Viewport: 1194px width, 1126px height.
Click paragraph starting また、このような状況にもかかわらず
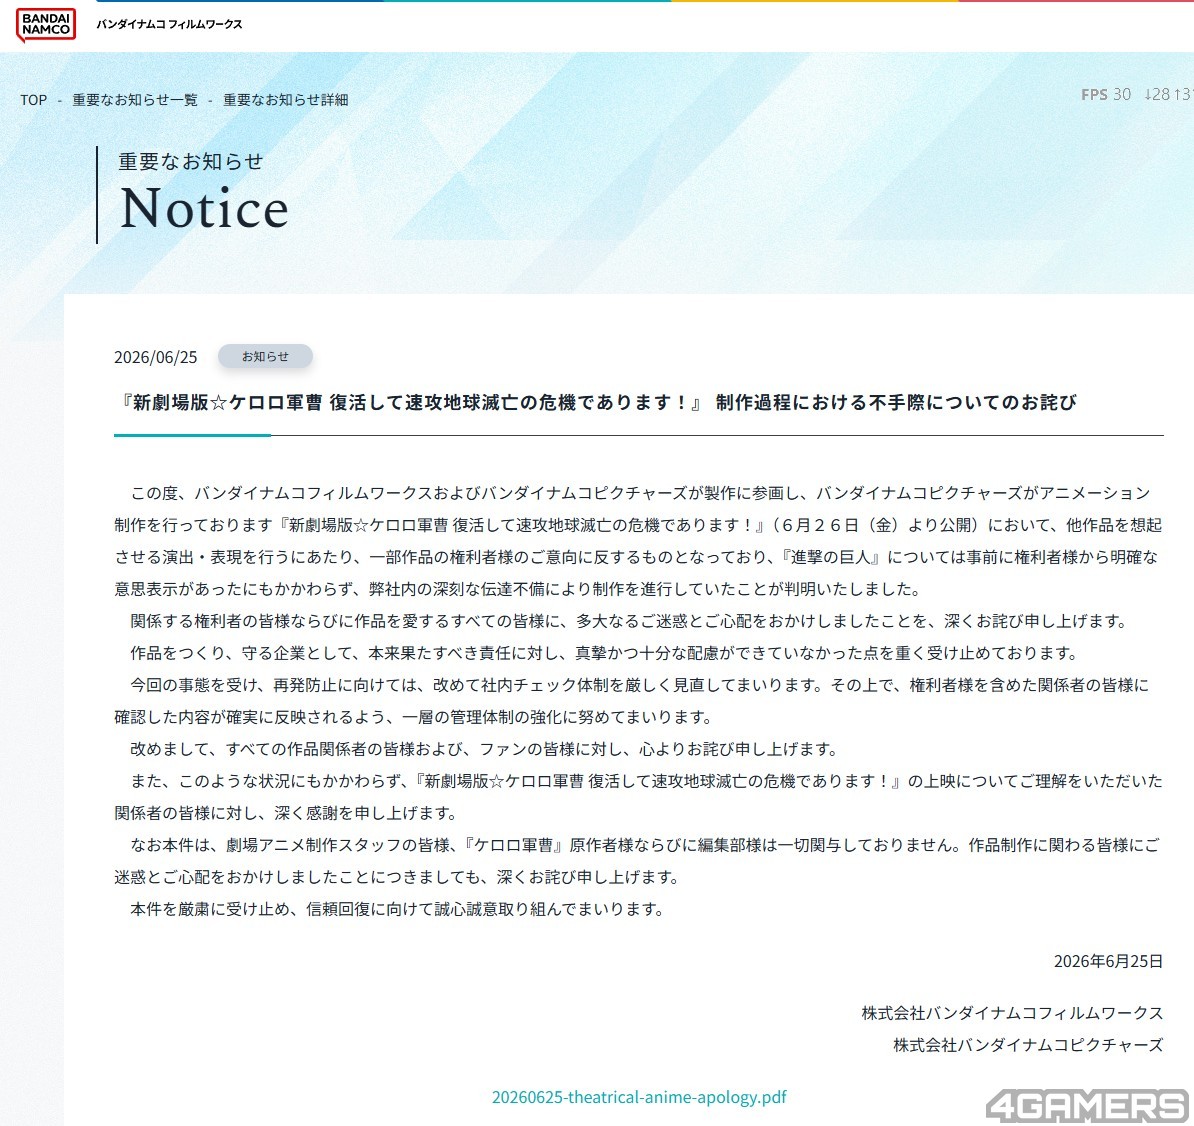(639, 797)
